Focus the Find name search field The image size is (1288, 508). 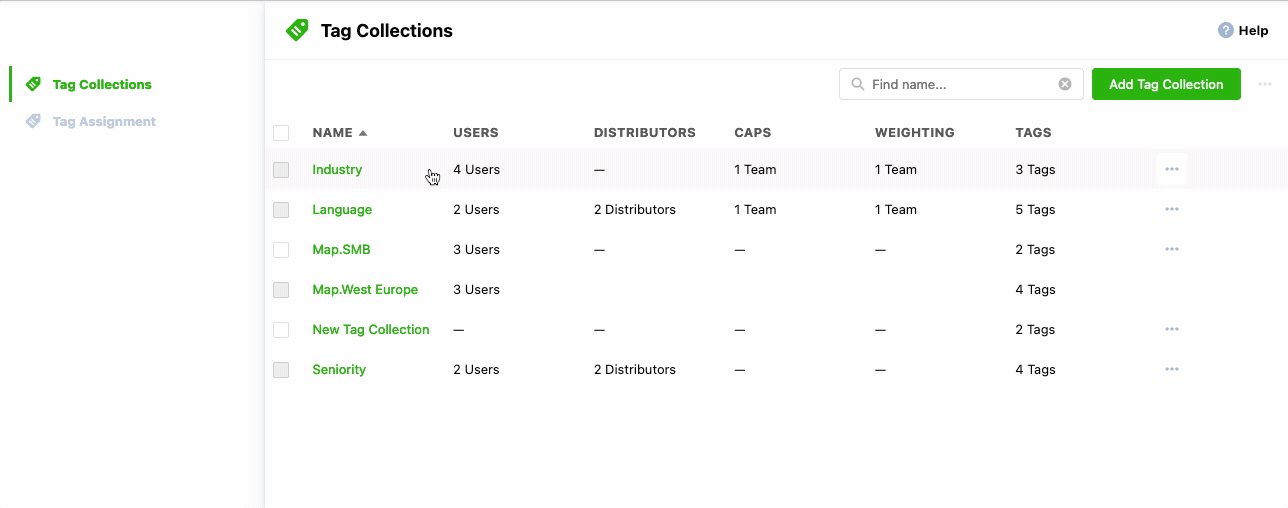pyautogui.click(x=961, y=84)
